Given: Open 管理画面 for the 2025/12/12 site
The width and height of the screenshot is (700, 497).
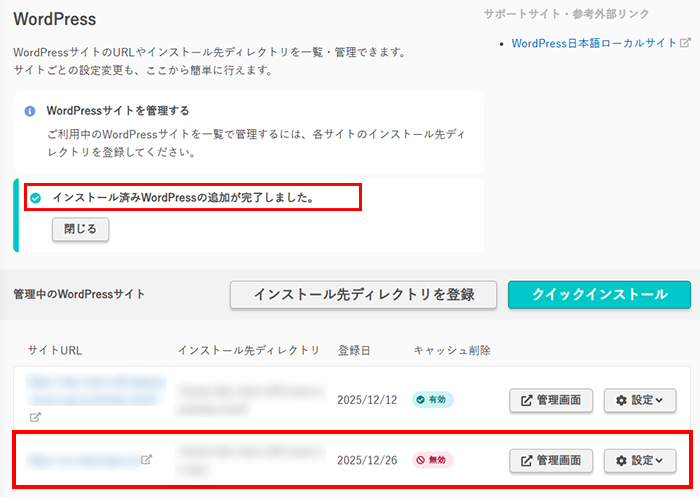Looking at the screenshot, I should click(551, 400).
